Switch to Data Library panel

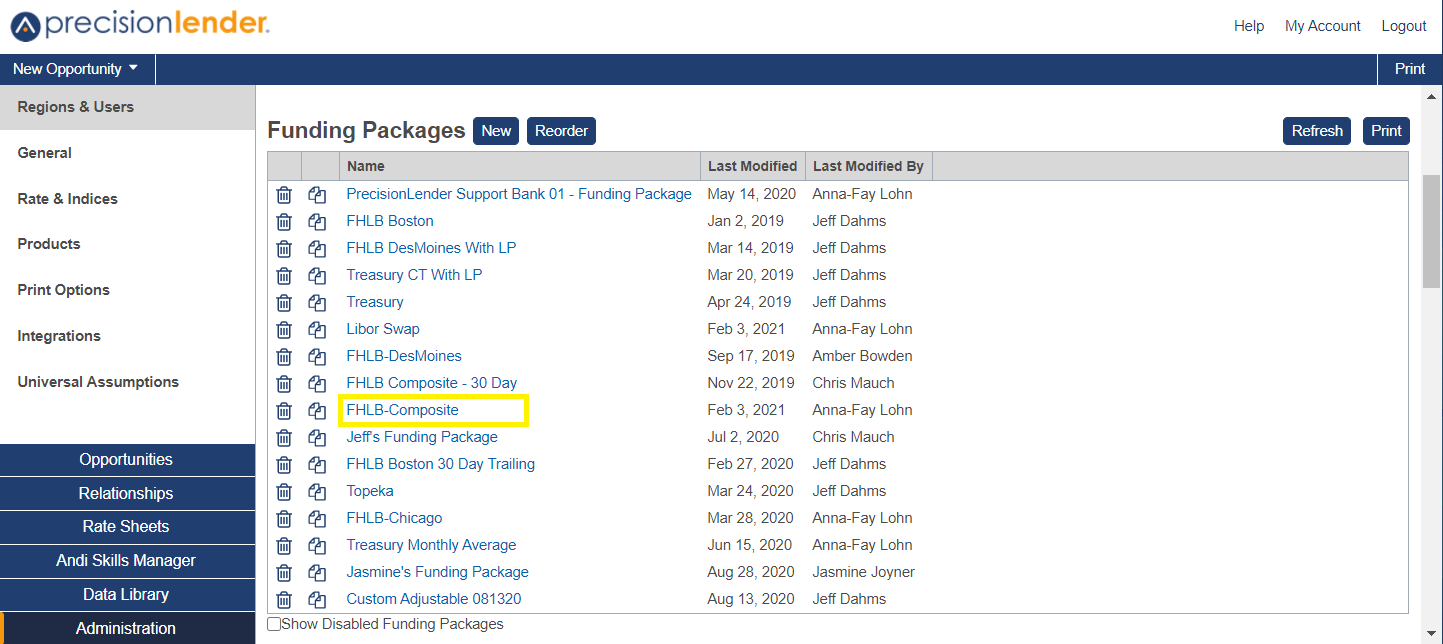click(x=128, y=594)
